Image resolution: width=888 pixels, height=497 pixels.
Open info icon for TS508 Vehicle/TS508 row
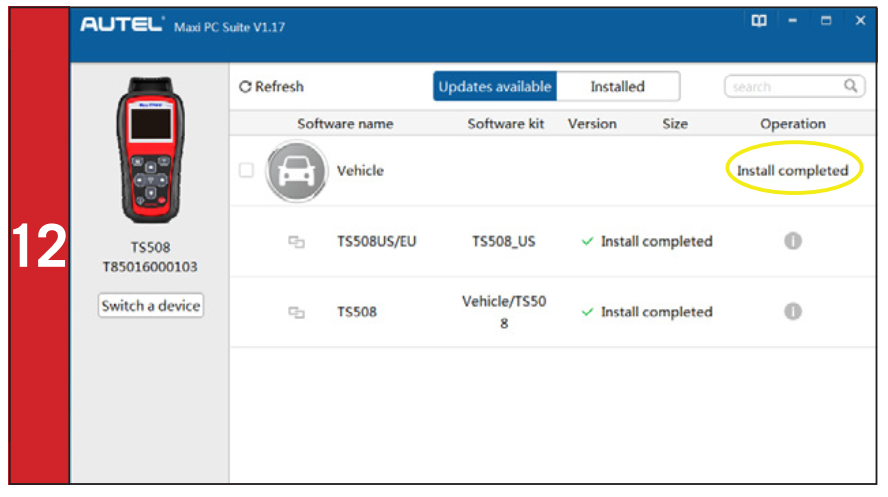pos(792,311)
